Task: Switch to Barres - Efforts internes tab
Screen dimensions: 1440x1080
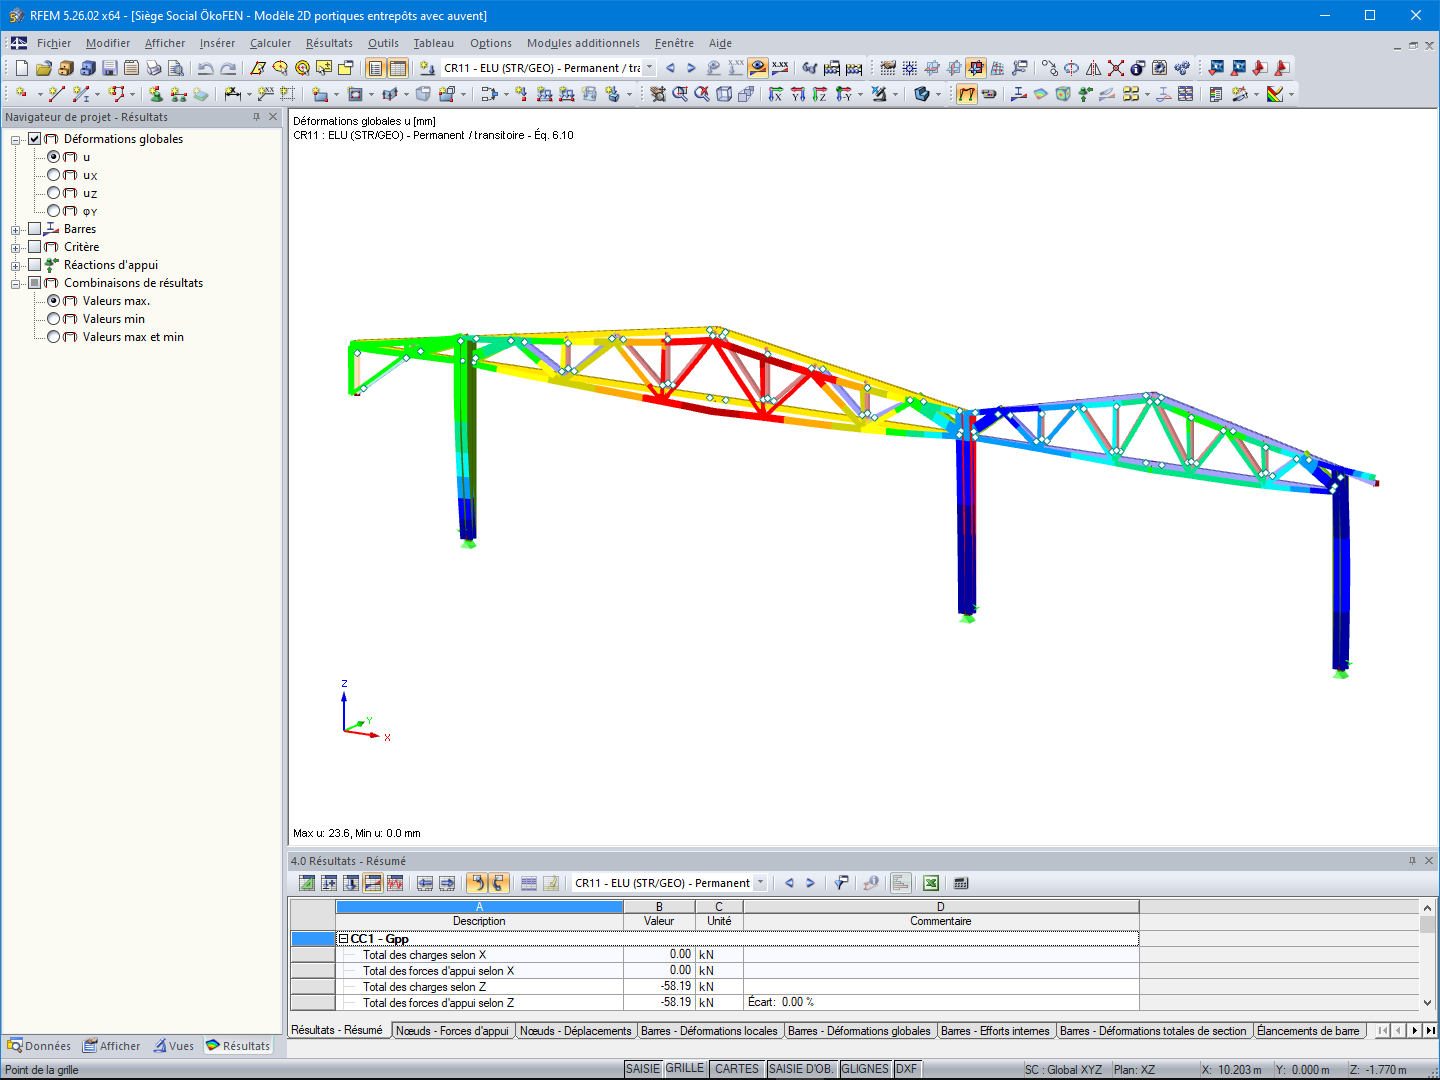Action: coord(996,1030)
